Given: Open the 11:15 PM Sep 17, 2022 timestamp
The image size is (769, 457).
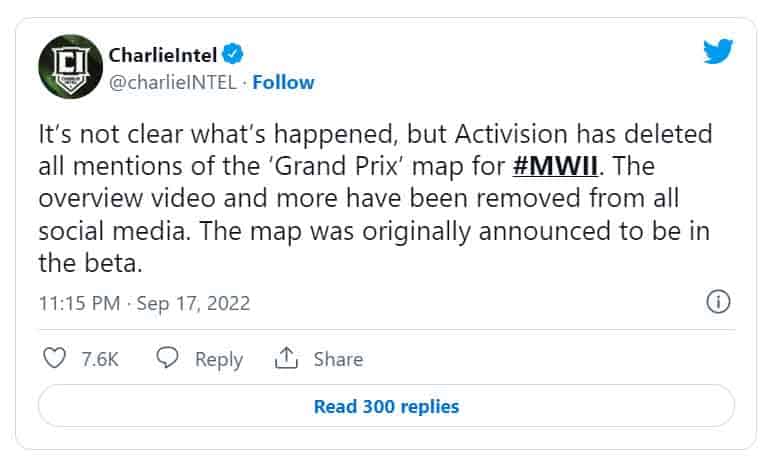Looking at the screenshot, I should pos(145,304).
